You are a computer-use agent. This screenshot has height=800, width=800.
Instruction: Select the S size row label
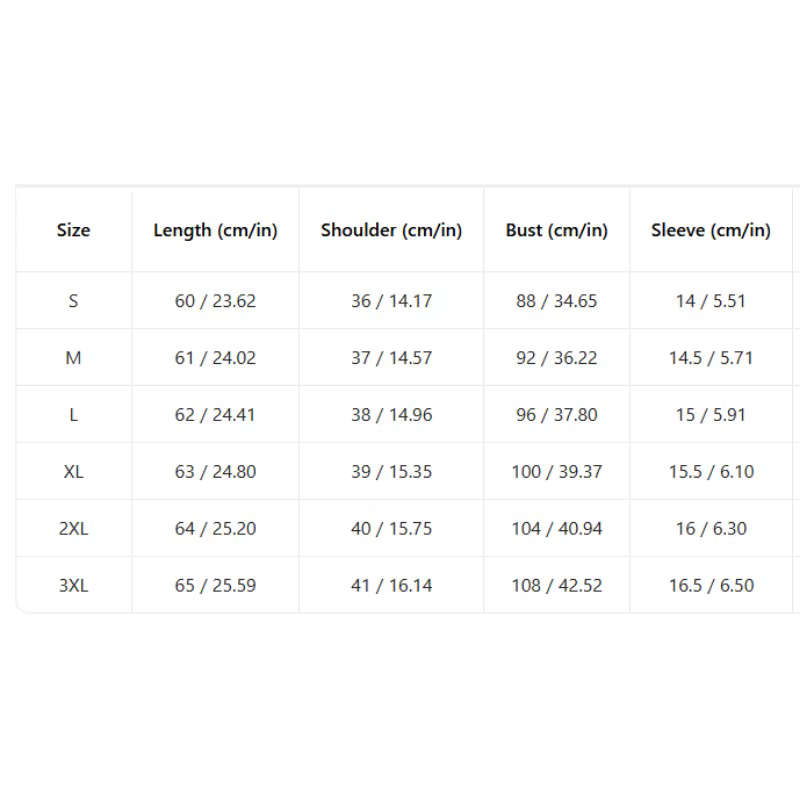pyautogui.click(x=73, y=301)
